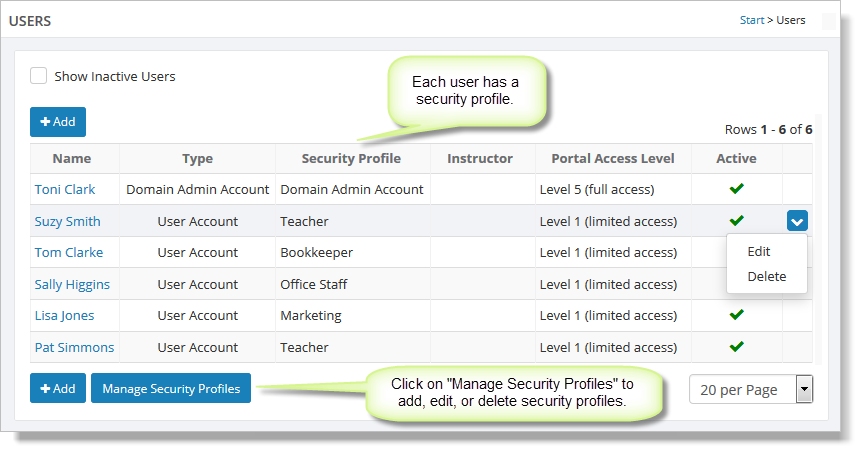This screenshot has height=457, width=866.
Task: Click Suzy Smith's active checkmark icon
Action: click(x=737, y=220)
